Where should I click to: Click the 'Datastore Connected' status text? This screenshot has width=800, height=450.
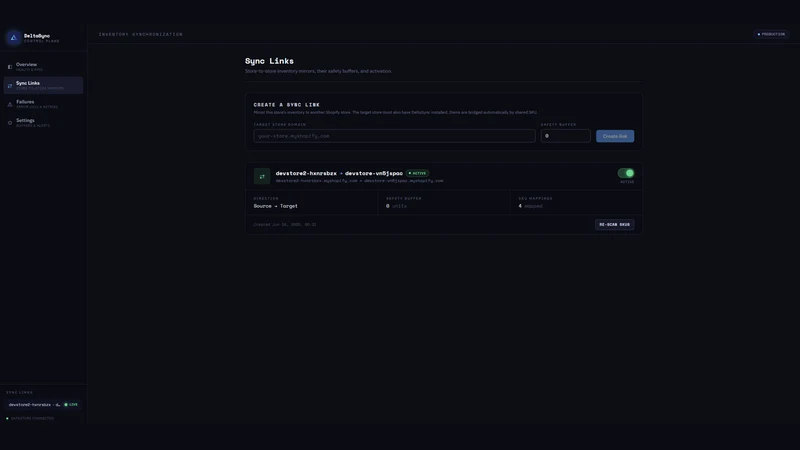click(x=32, y=418)
